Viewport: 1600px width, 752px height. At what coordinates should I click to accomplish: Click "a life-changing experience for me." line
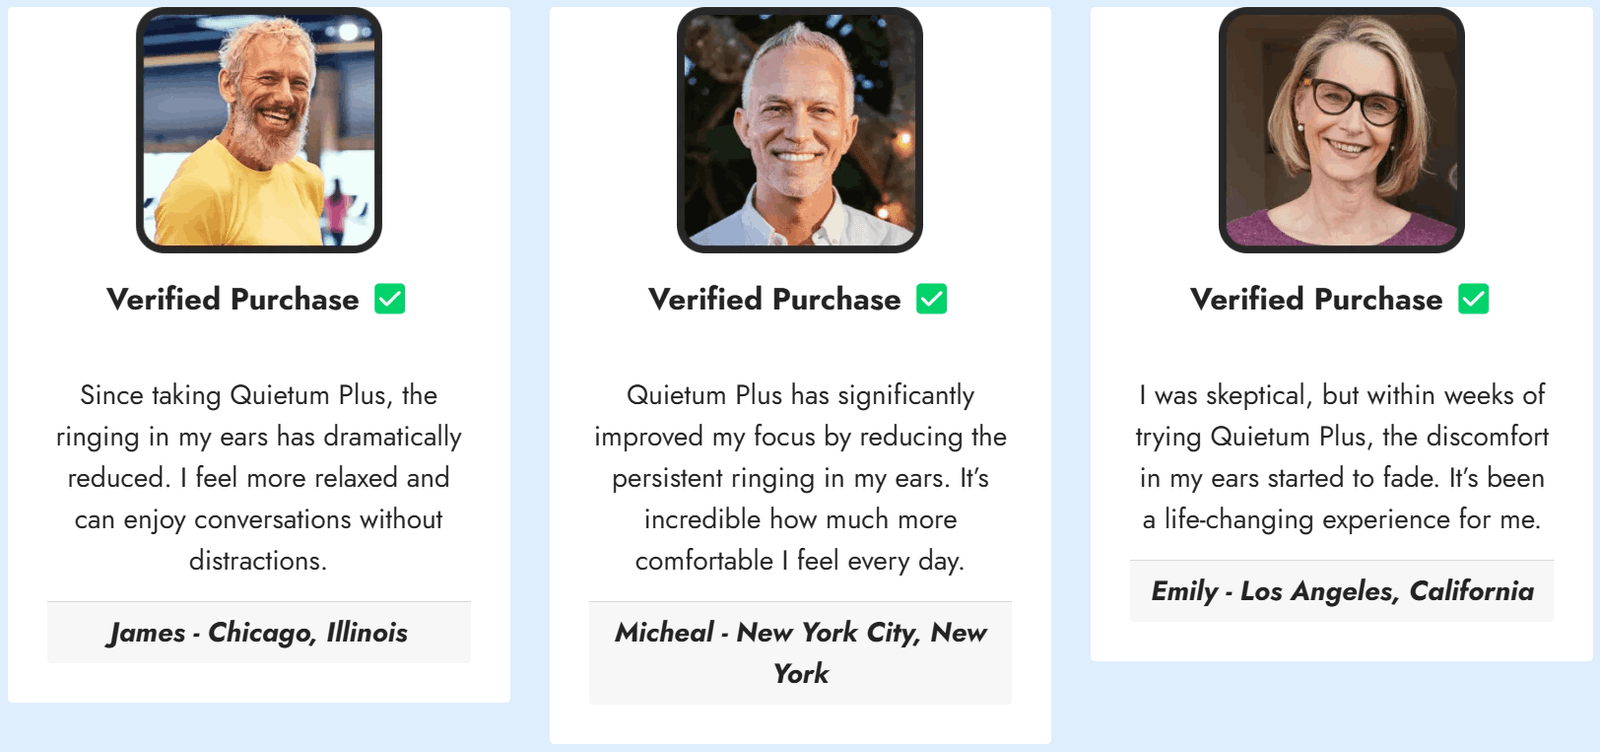click(1342, 520)
